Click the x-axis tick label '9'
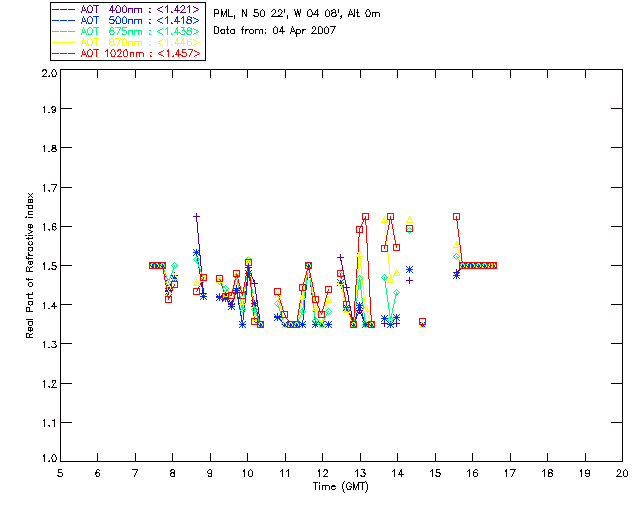This screenshot has width=640, height=512. click(210, 473)
